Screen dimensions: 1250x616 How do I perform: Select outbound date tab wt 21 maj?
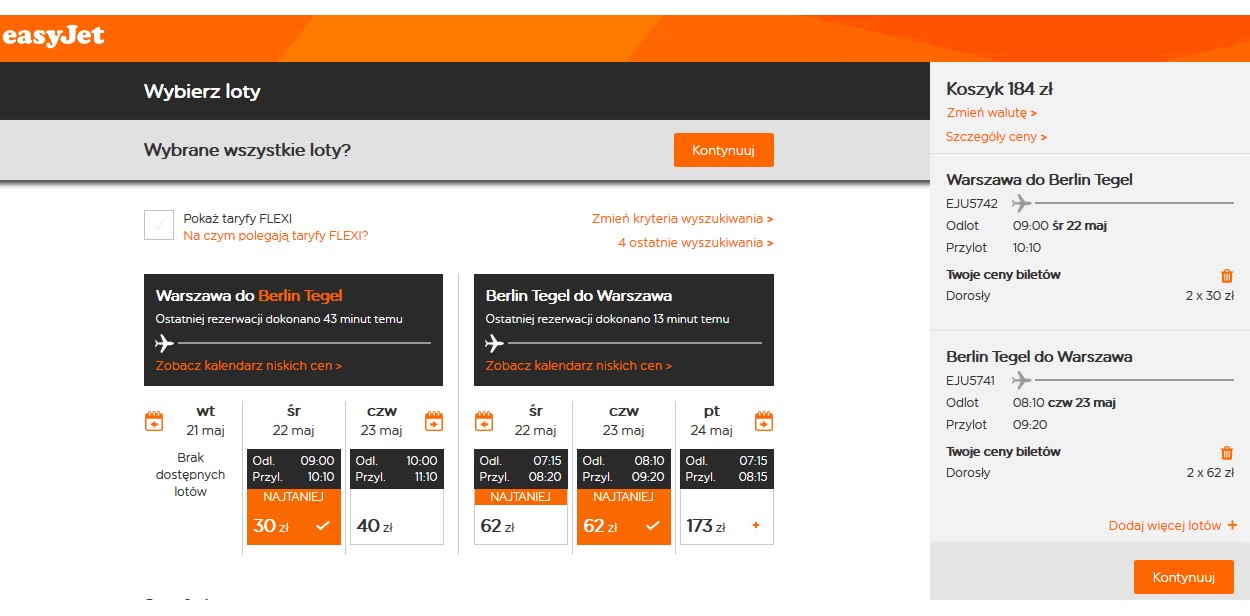[205, 421]
